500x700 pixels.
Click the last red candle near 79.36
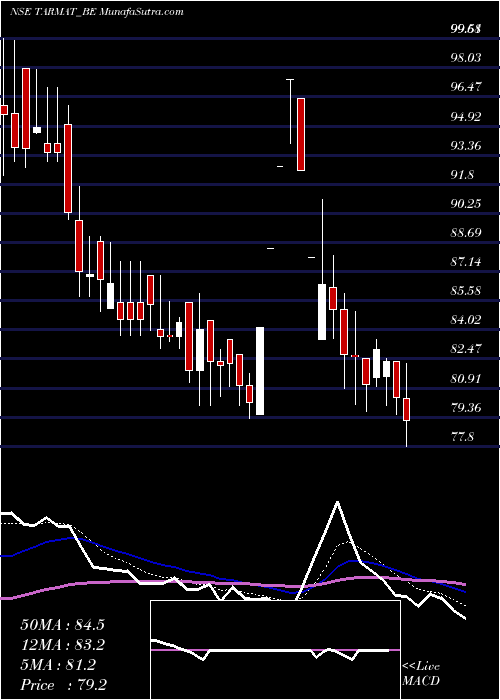click(407, 409)
